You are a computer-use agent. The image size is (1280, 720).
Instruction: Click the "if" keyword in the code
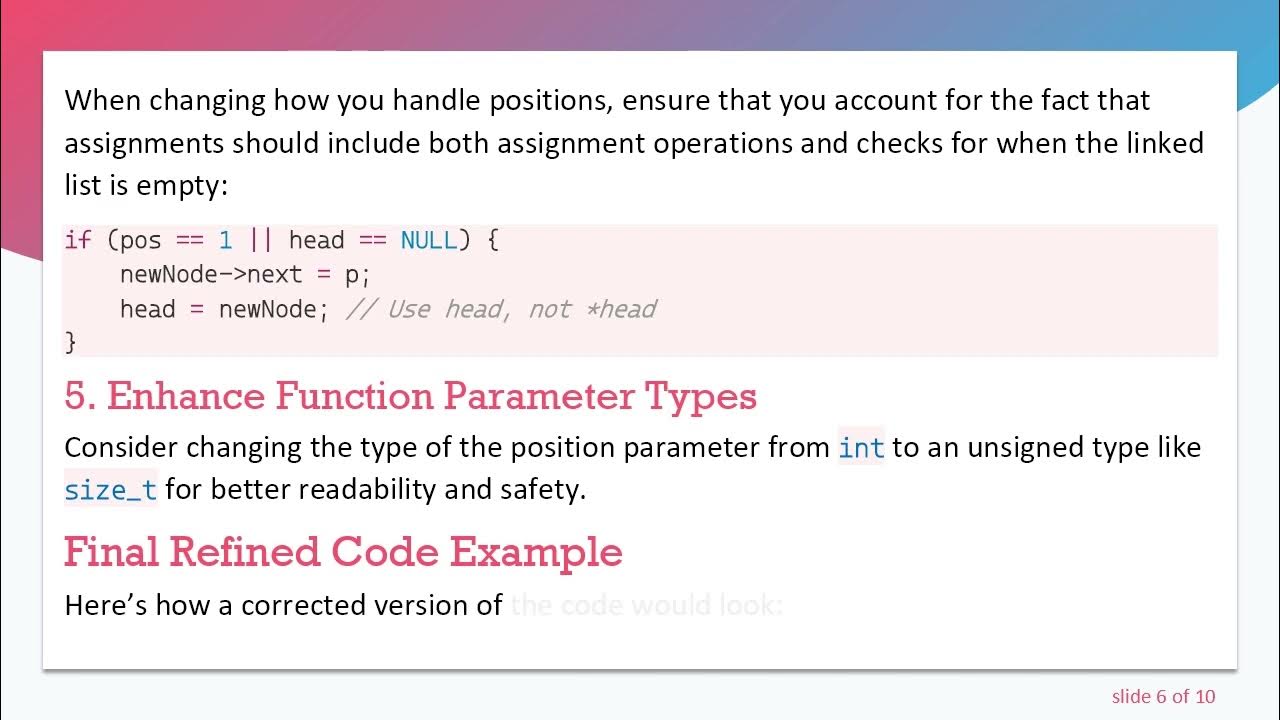[77, 241]
